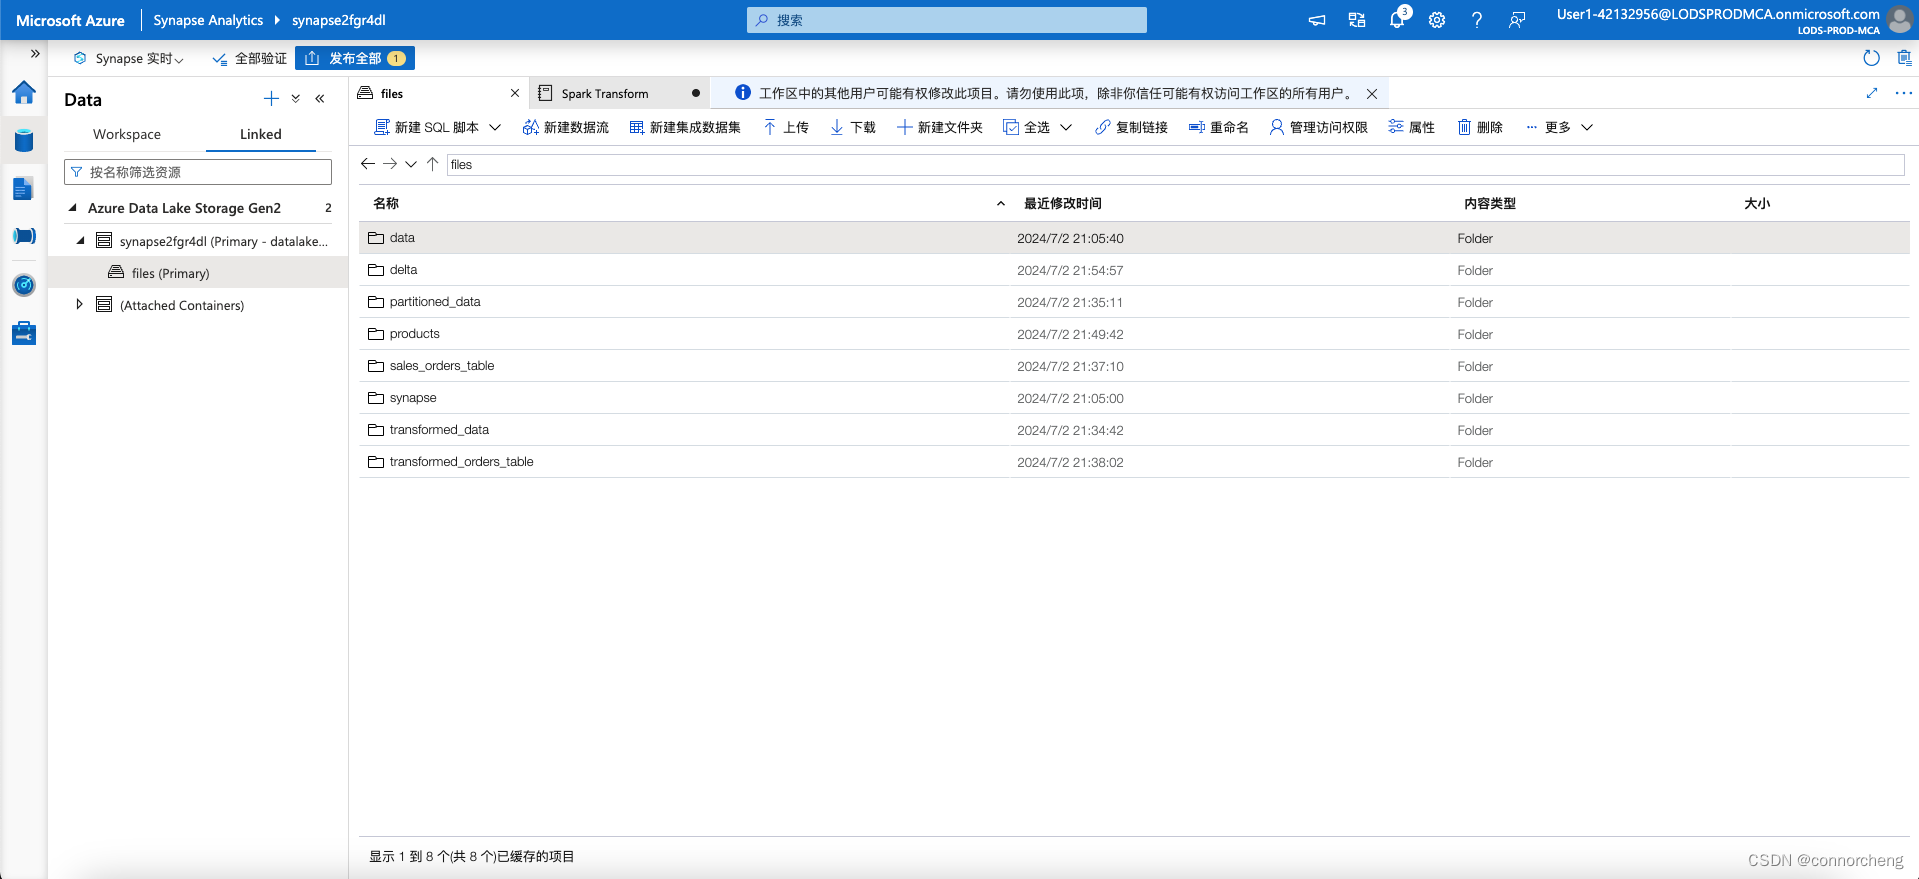Click Microsoft Azure home link
Image resolution: width=1919 pixels, height=879 pixels.
(70, 20)
